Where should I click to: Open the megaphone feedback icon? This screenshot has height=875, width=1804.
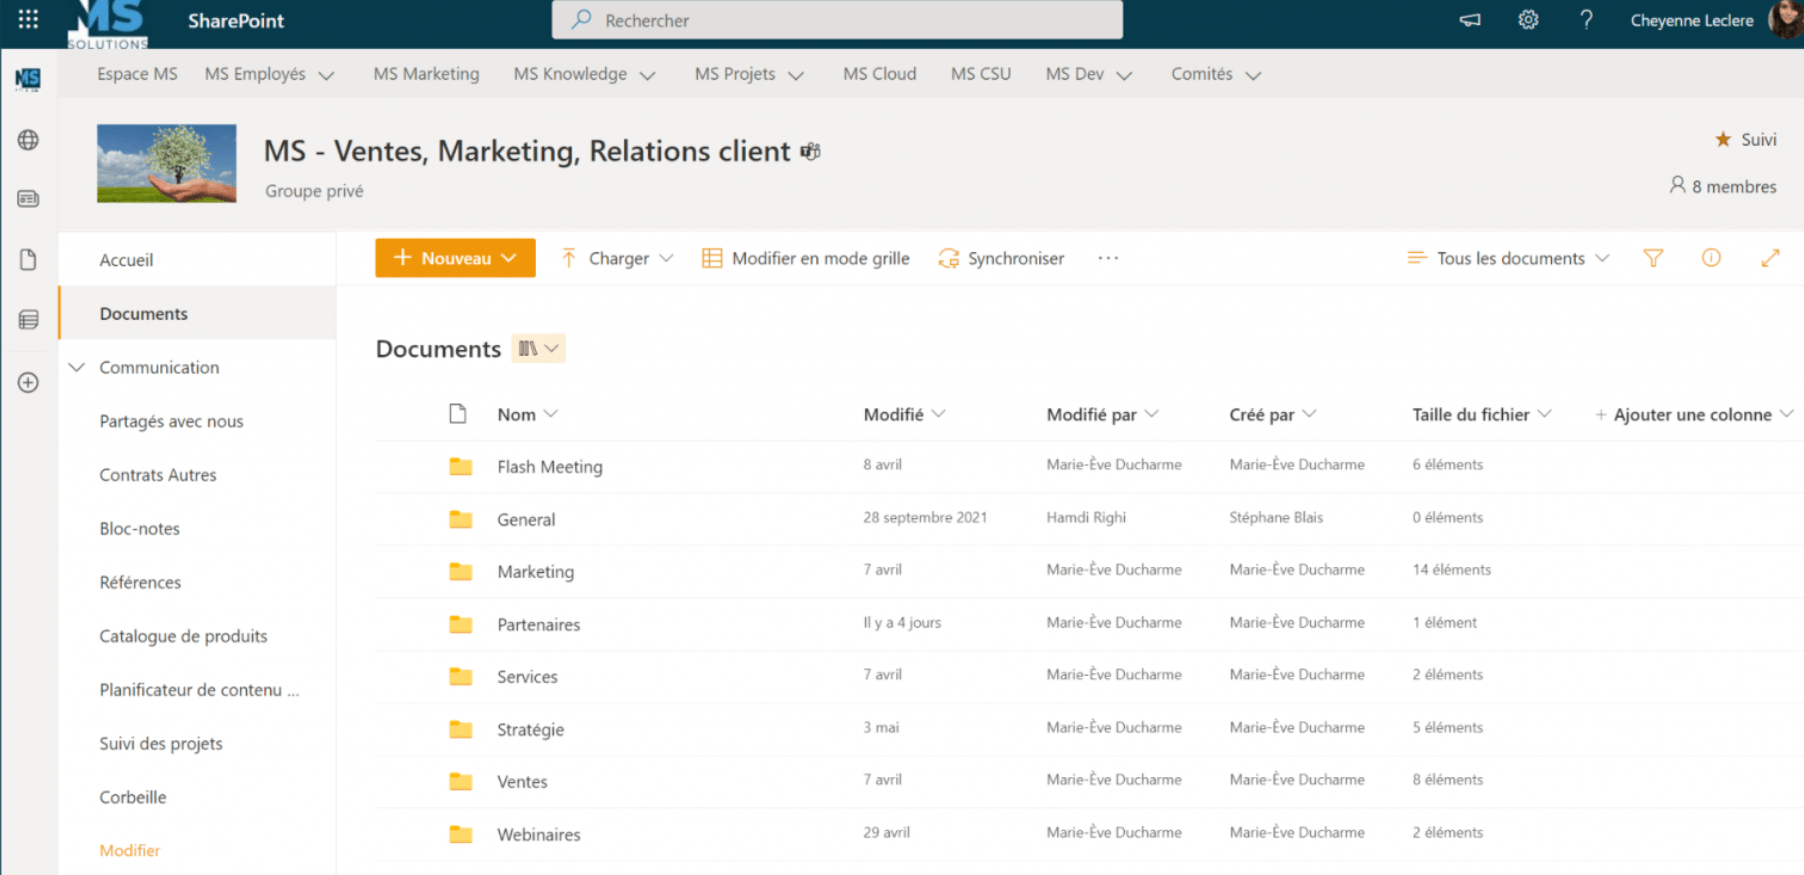(1470, 20)
